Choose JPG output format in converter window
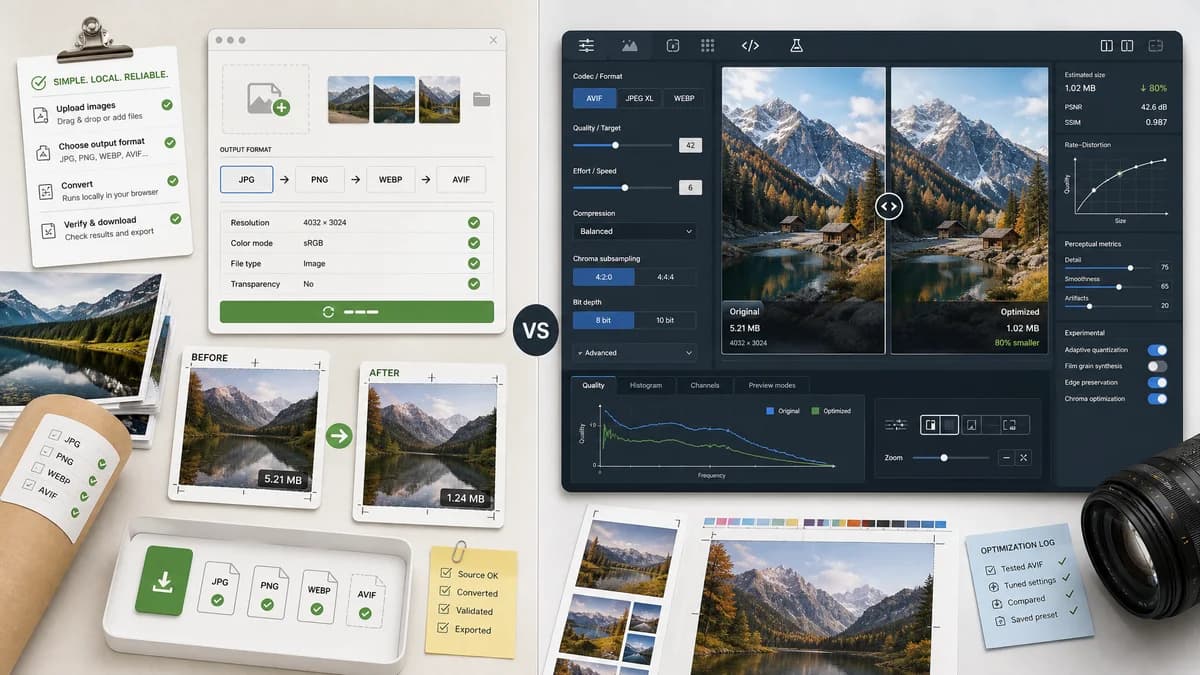1200x675 pixels. (x=246, y=180)
